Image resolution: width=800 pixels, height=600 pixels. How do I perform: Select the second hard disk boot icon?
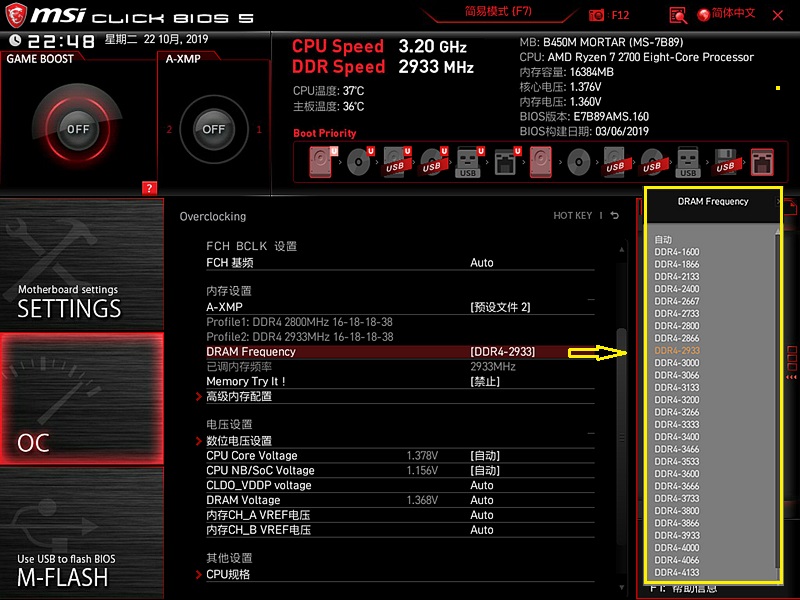coord(541,162)
